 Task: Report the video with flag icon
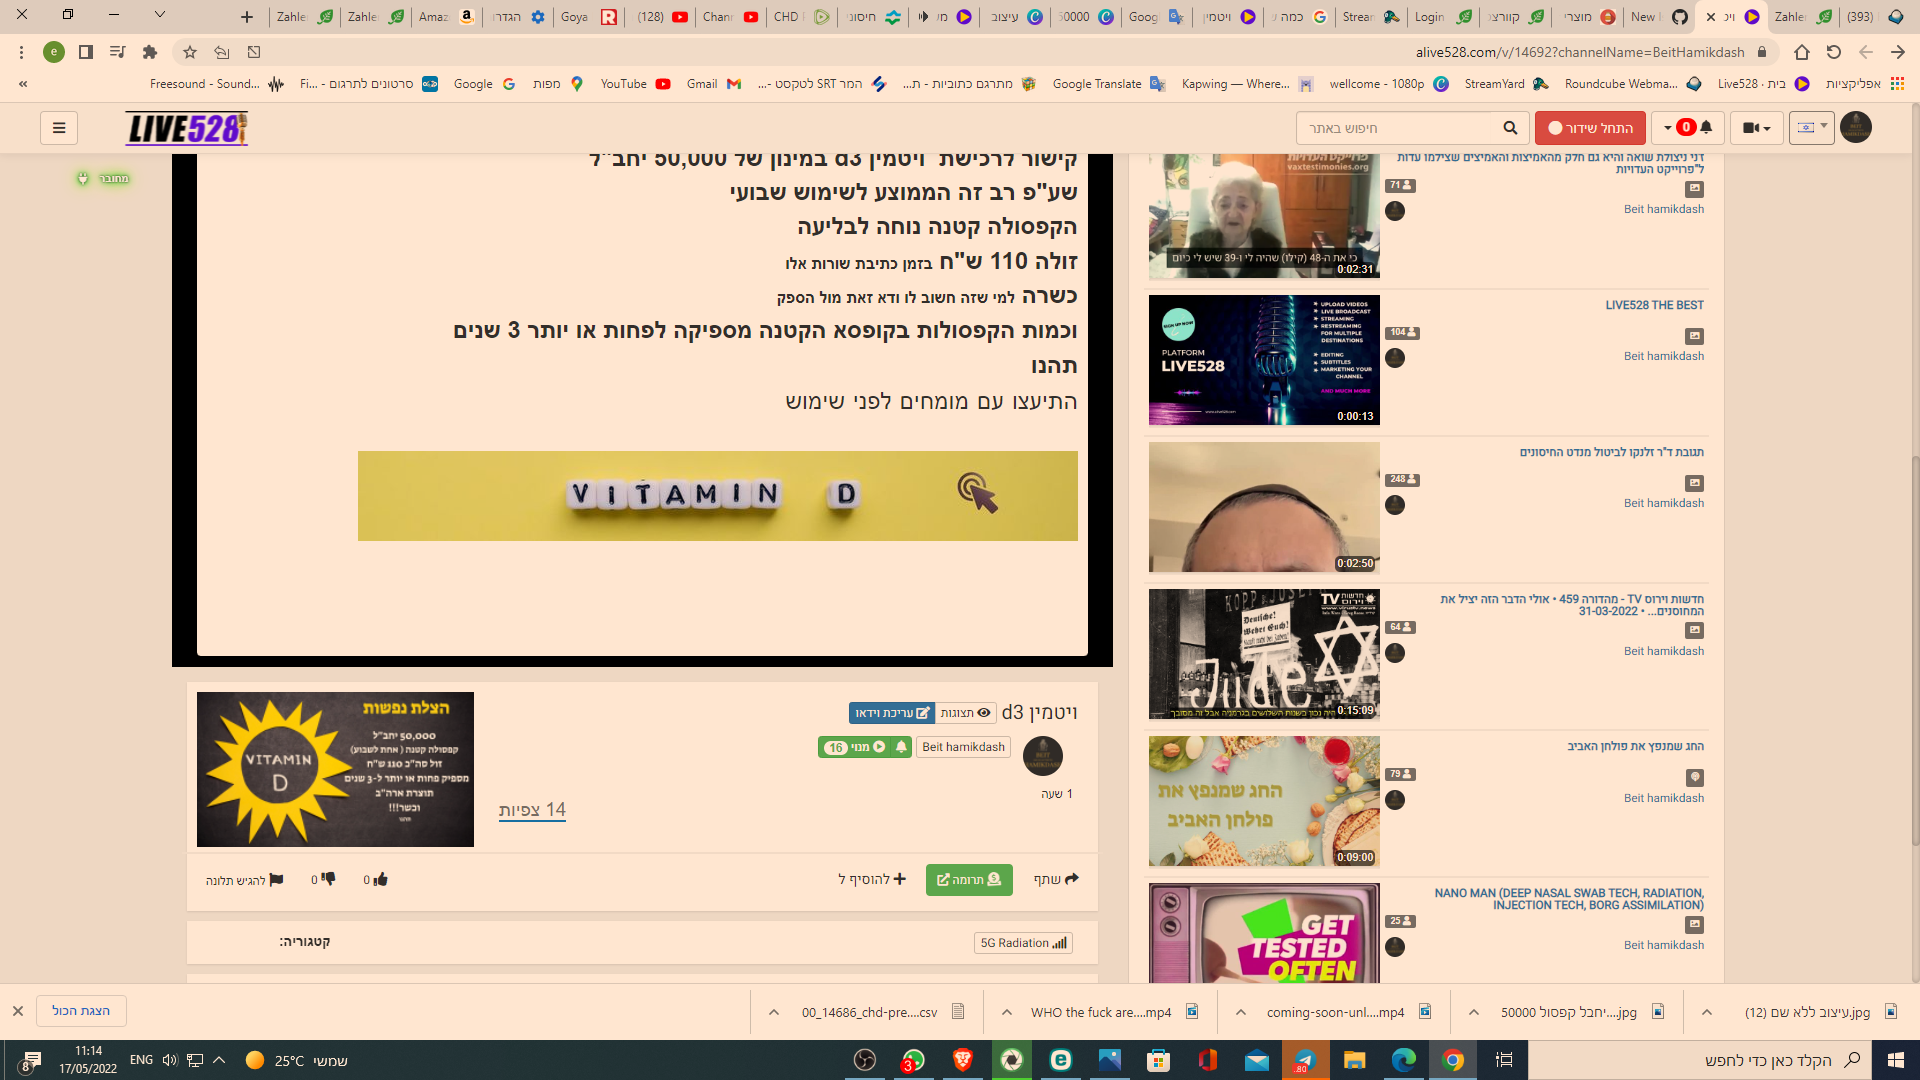pyautogui.click(x=245, y=880)
